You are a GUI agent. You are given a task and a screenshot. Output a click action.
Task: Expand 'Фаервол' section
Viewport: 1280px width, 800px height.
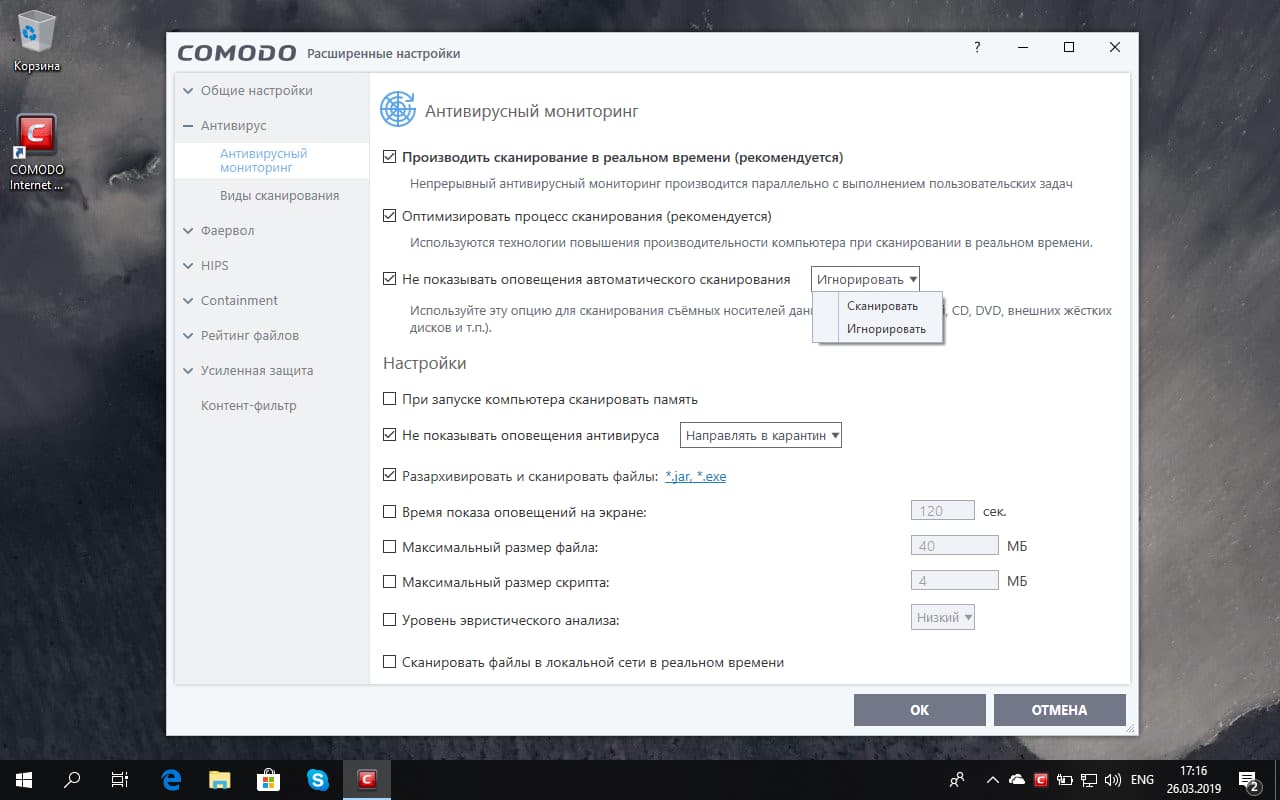(x=219, y=231)
